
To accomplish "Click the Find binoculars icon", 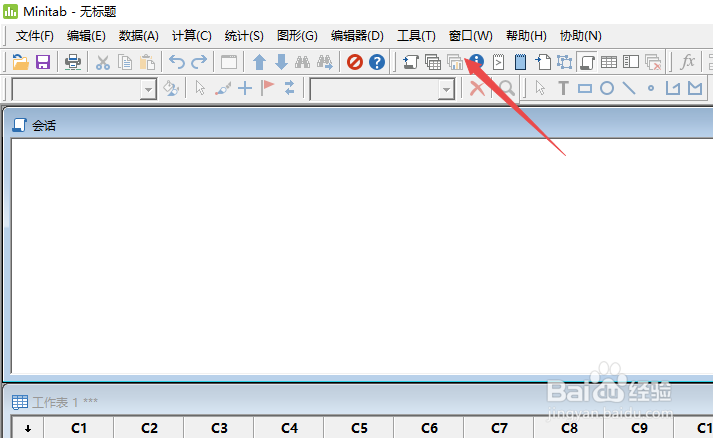I will pos(302,62).
